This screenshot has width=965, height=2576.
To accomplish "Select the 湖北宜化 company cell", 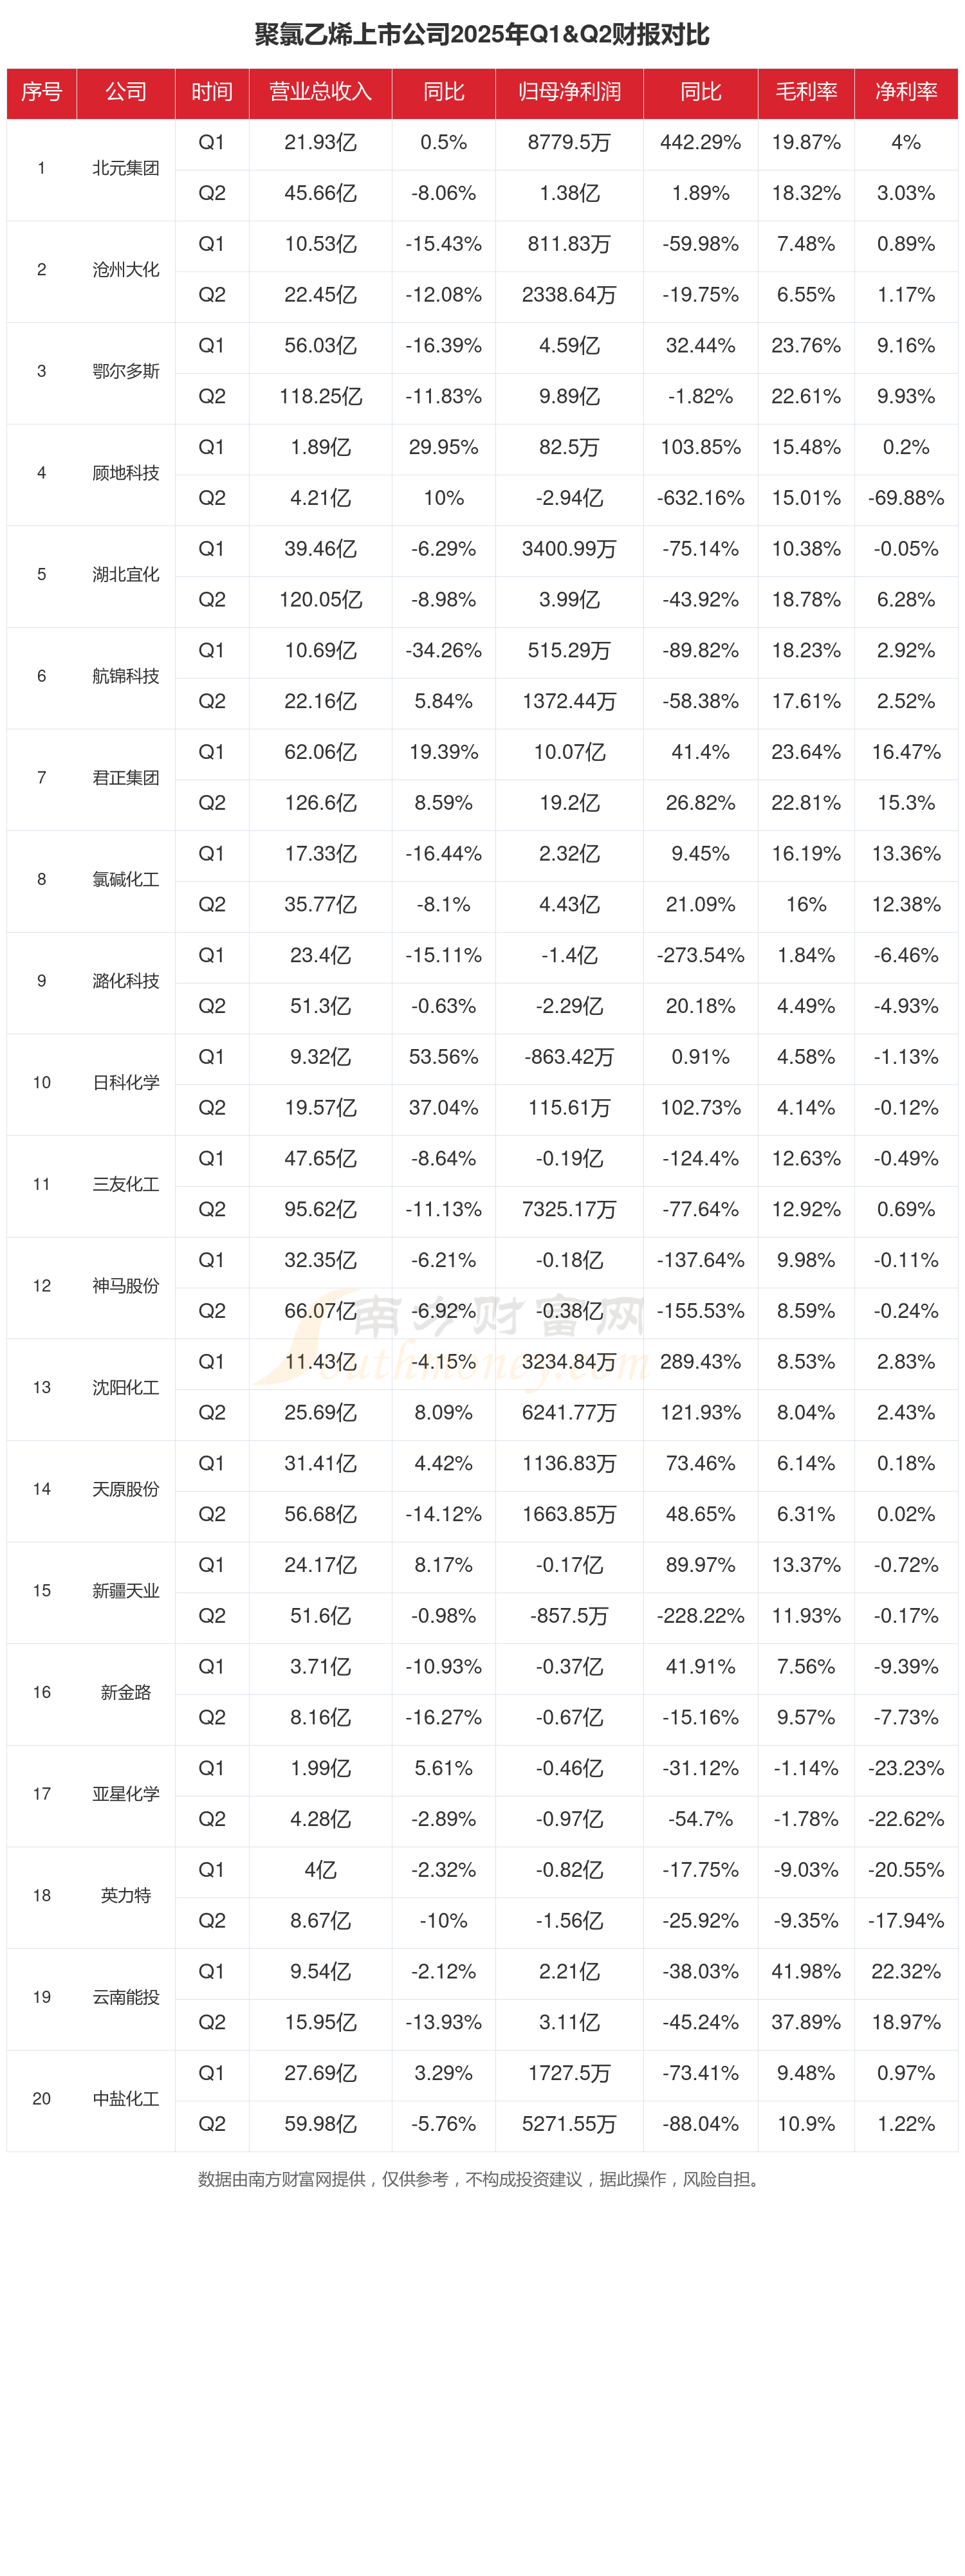I will pos(126,574).
